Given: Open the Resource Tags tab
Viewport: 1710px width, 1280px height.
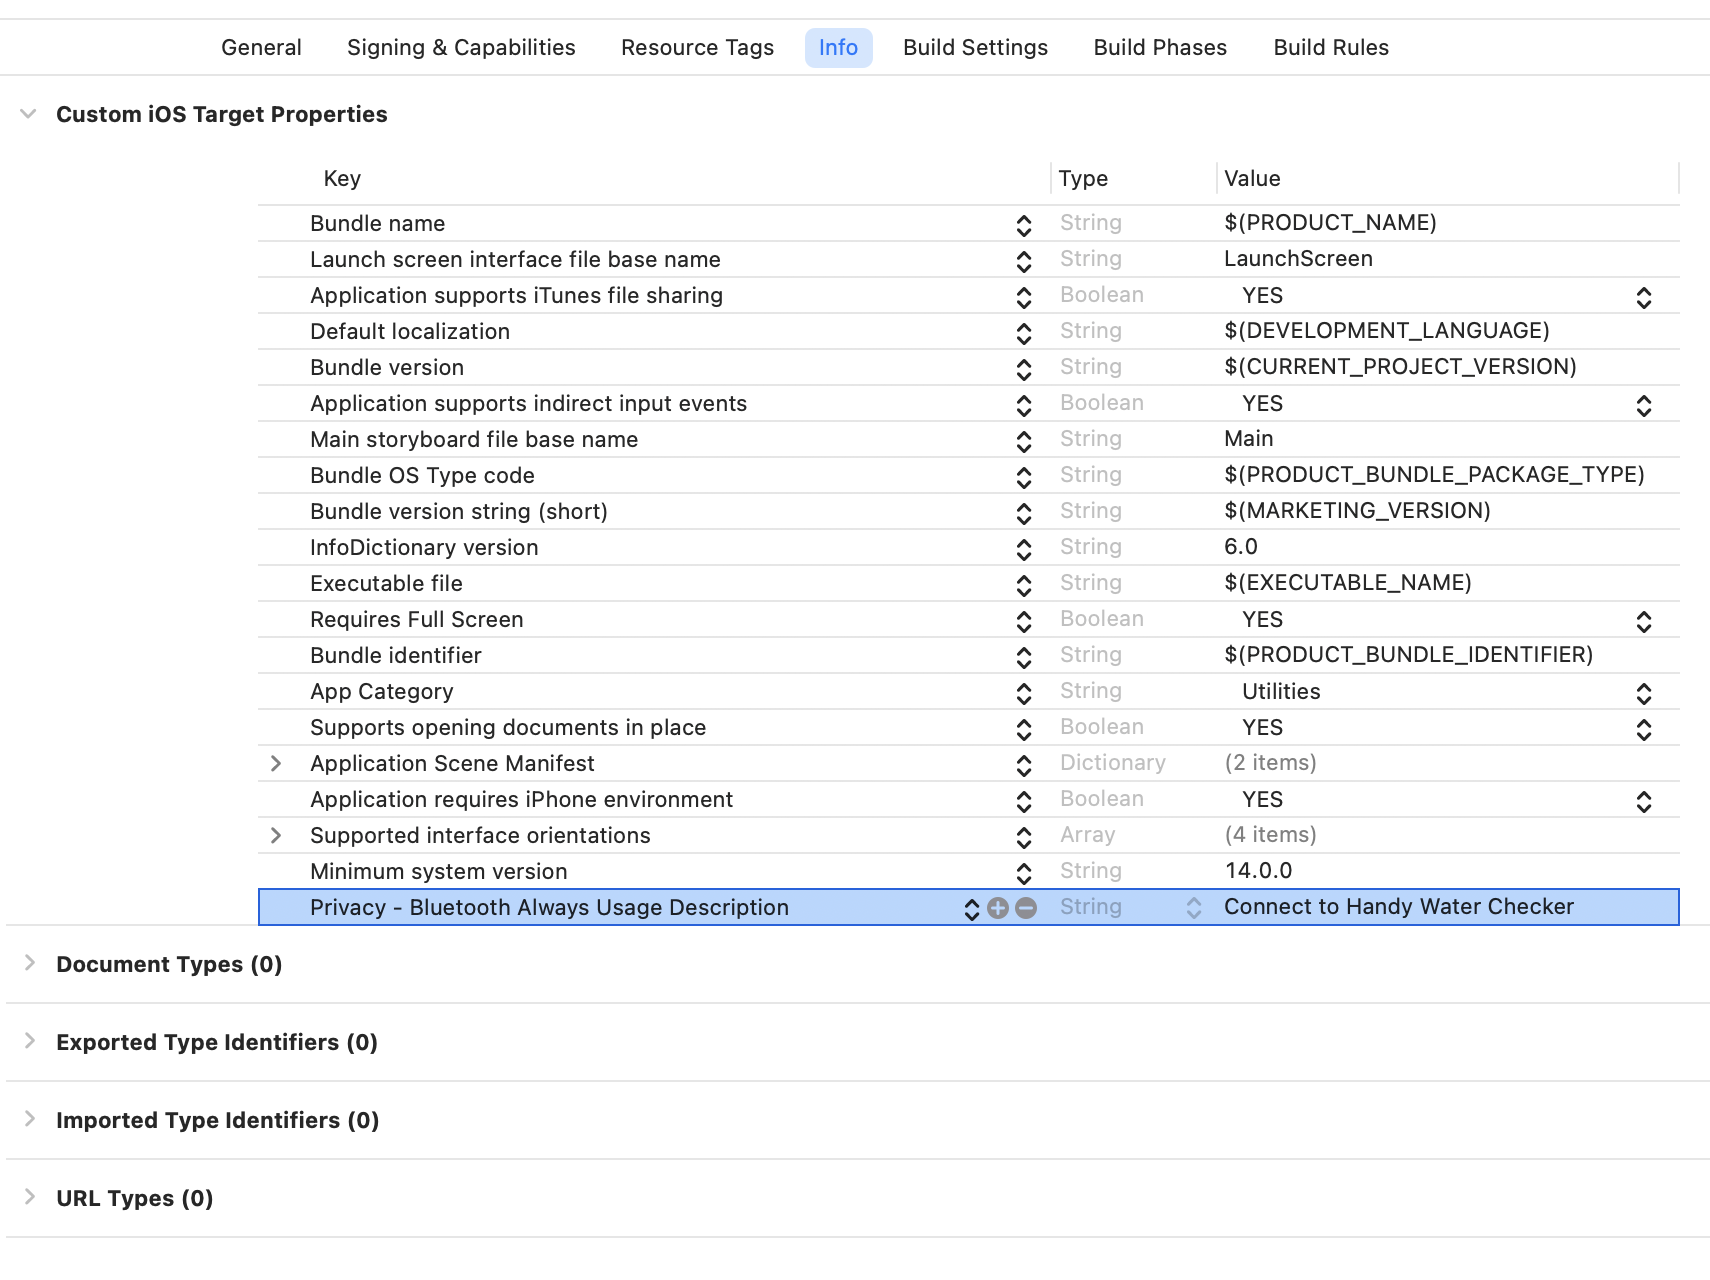Looking at the screenshot, I should (697, 48).
